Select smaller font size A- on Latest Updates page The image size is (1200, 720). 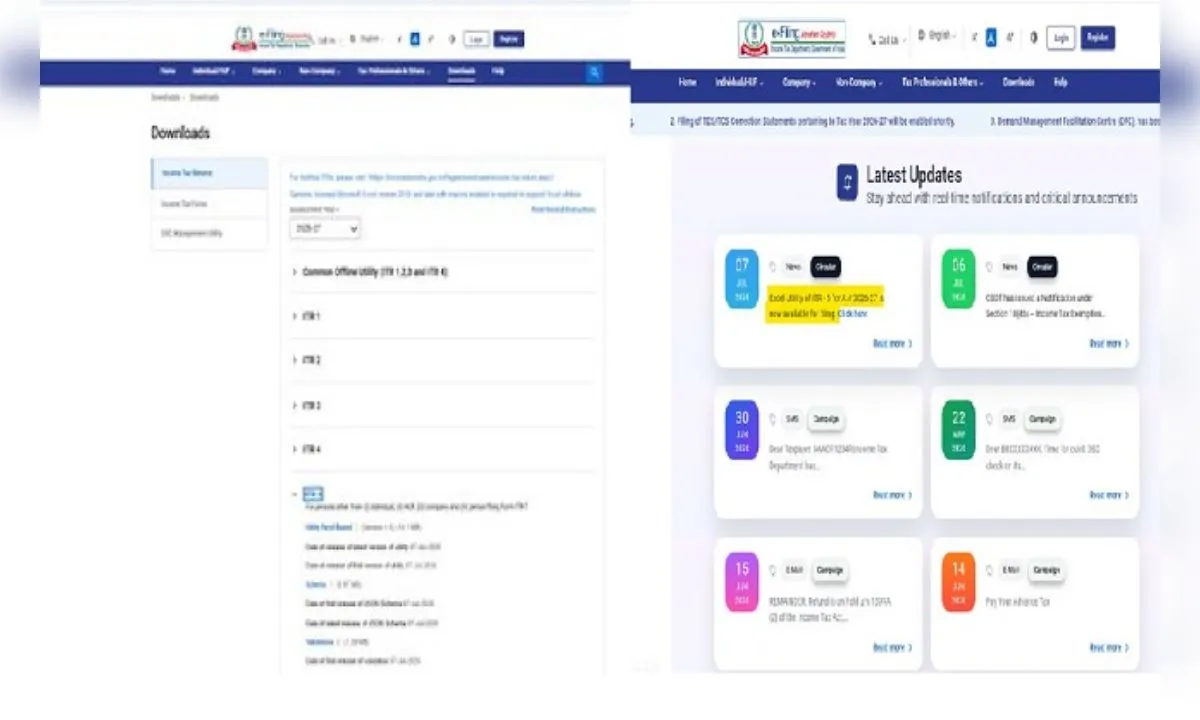[x=975, y=38]
